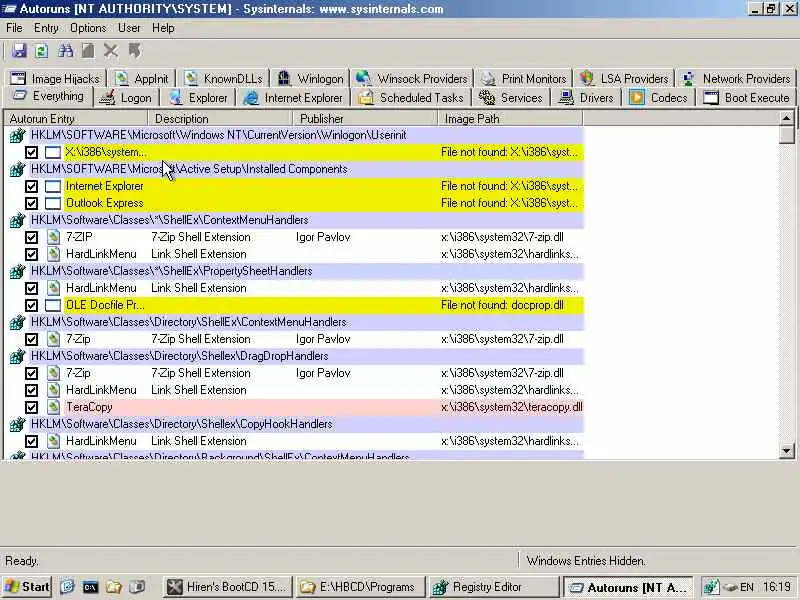800x600 pixels.
Task: Sort by Description column header
Action: click(220, 118)
